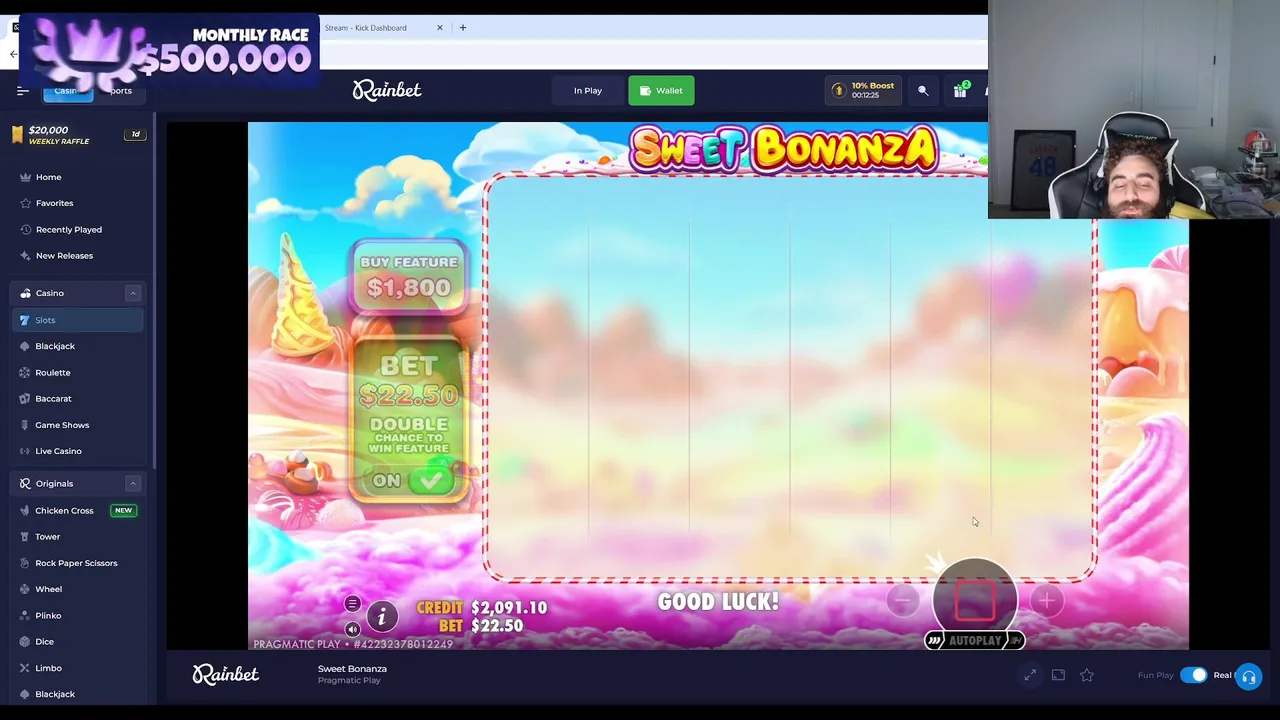Open Favorites in sidebar
1280x720 pixels.
click(x=54, y=203)
